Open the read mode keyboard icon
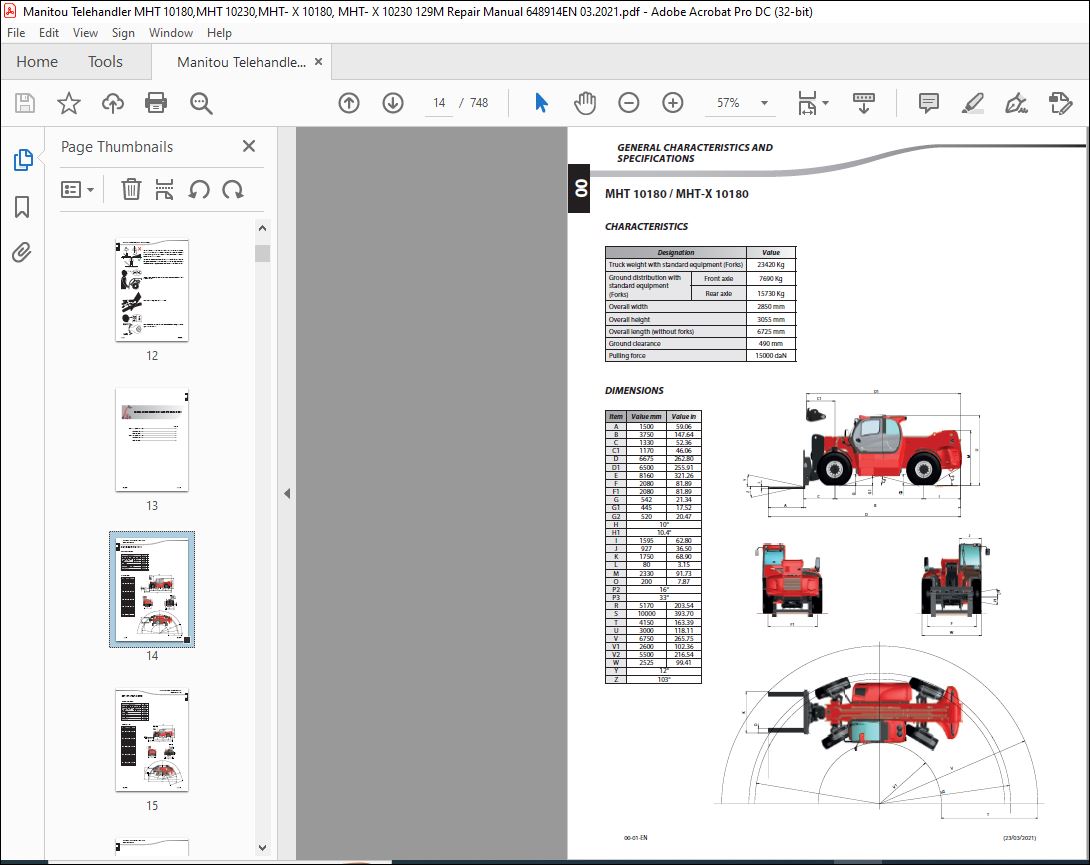Image resolution: width=1090 pixels, height=865 pixels. (863, 103)
